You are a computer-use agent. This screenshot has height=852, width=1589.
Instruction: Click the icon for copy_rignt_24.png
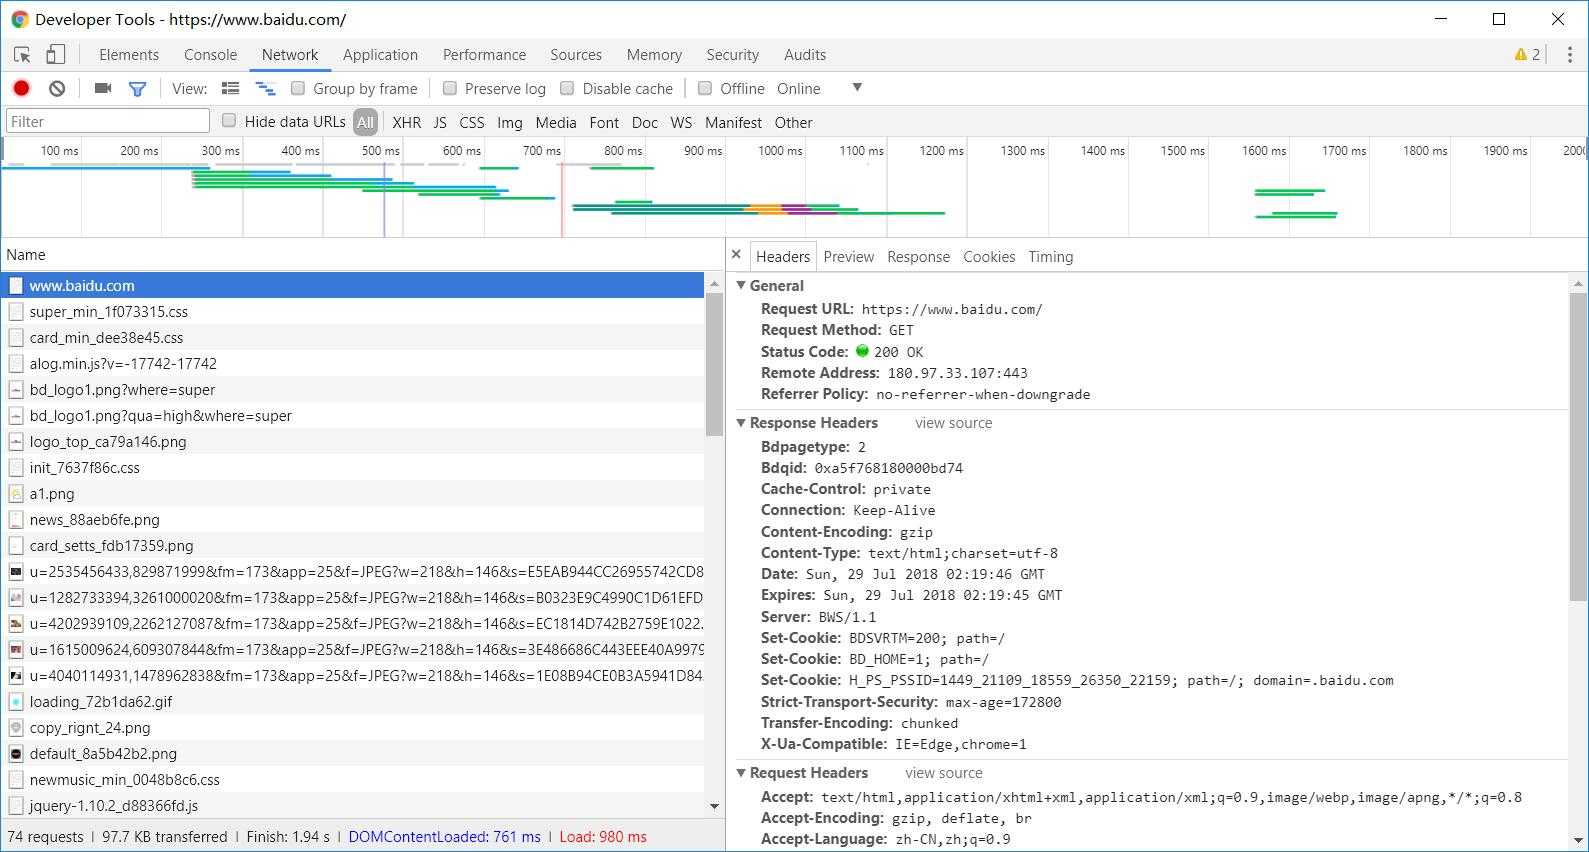16,727
